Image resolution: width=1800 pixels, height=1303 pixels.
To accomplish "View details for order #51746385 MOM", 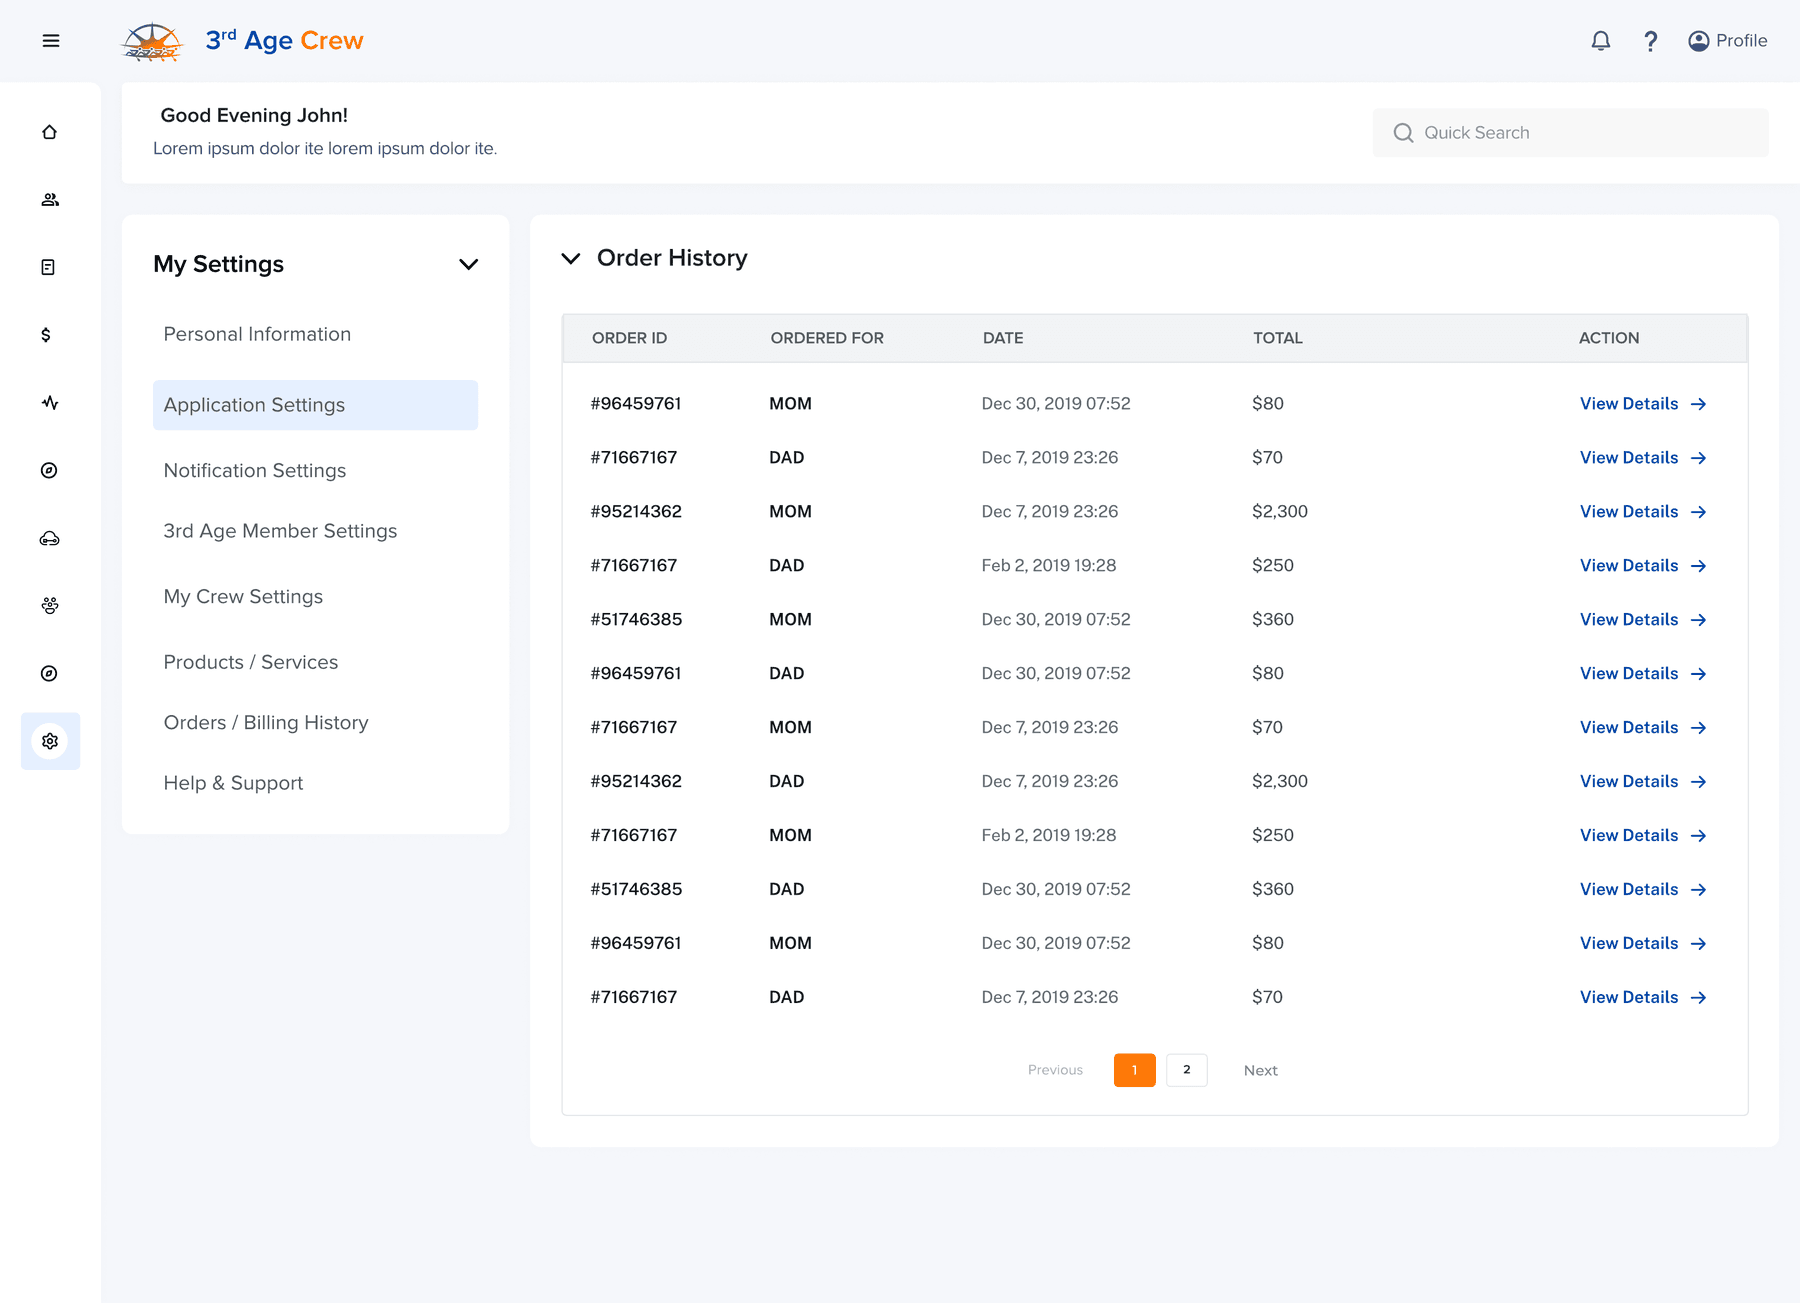I will 1643,620.
